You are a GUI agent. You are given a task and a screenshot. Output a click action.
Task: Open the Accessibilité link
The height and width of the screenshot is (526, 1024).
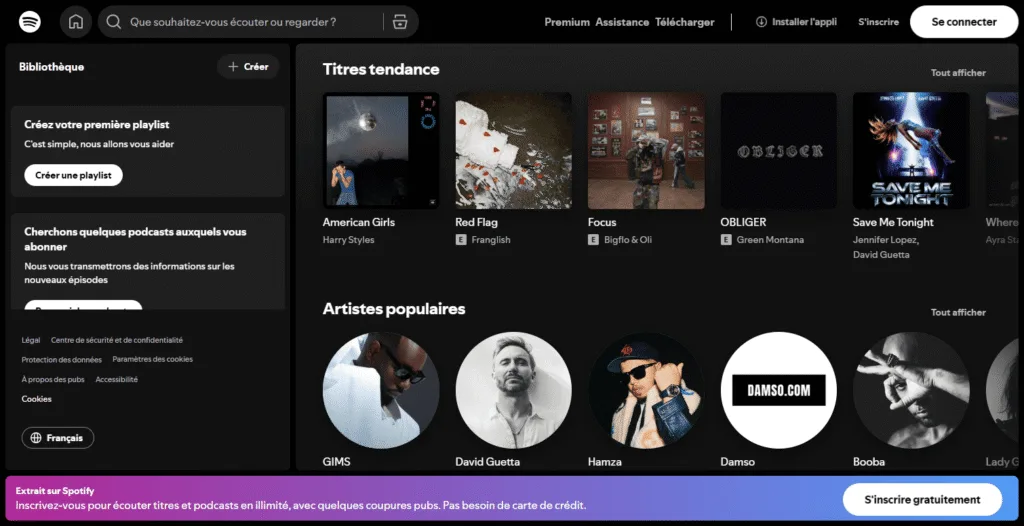[x=116, y=380]
